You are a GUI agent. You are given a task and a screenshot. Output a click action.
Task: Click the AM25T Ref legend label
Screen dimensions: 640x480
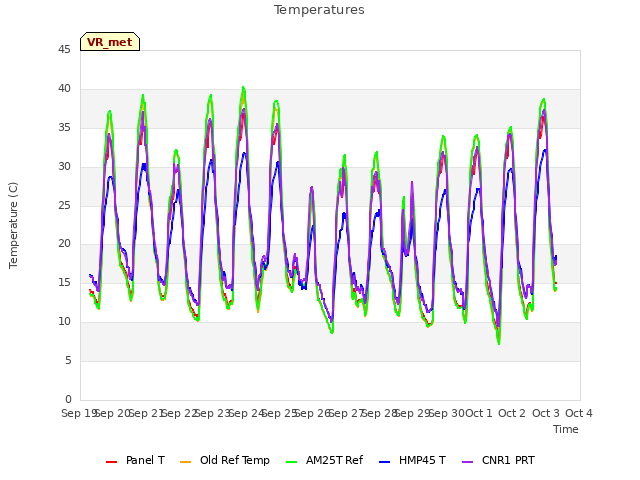334,460
